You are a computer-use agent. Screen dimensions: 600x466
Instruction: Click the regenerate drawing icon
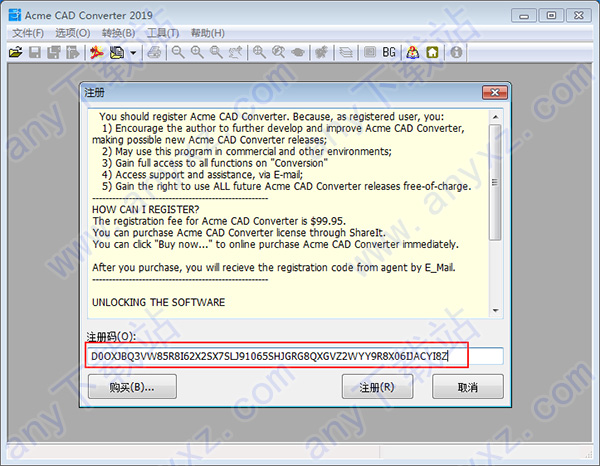point(321,52)
